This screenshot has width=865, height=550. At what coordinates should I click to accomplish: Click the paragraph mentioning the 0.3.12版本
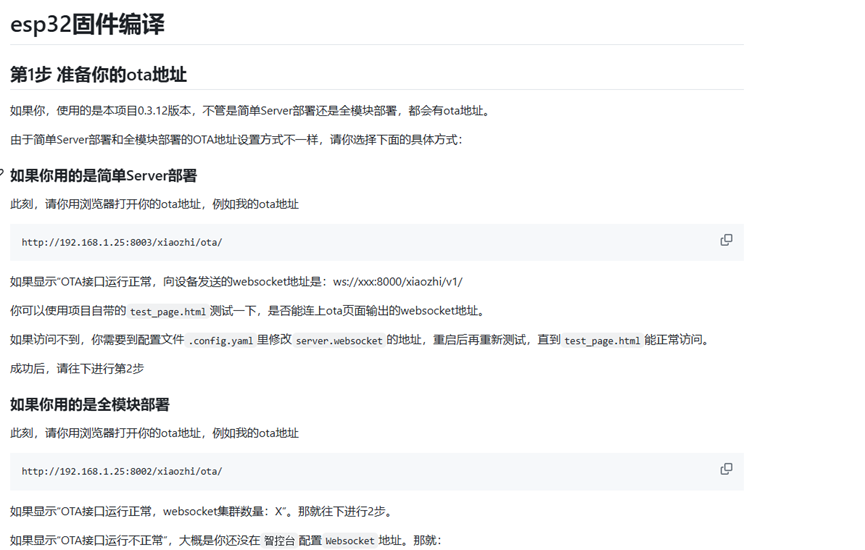coord(250,110)
